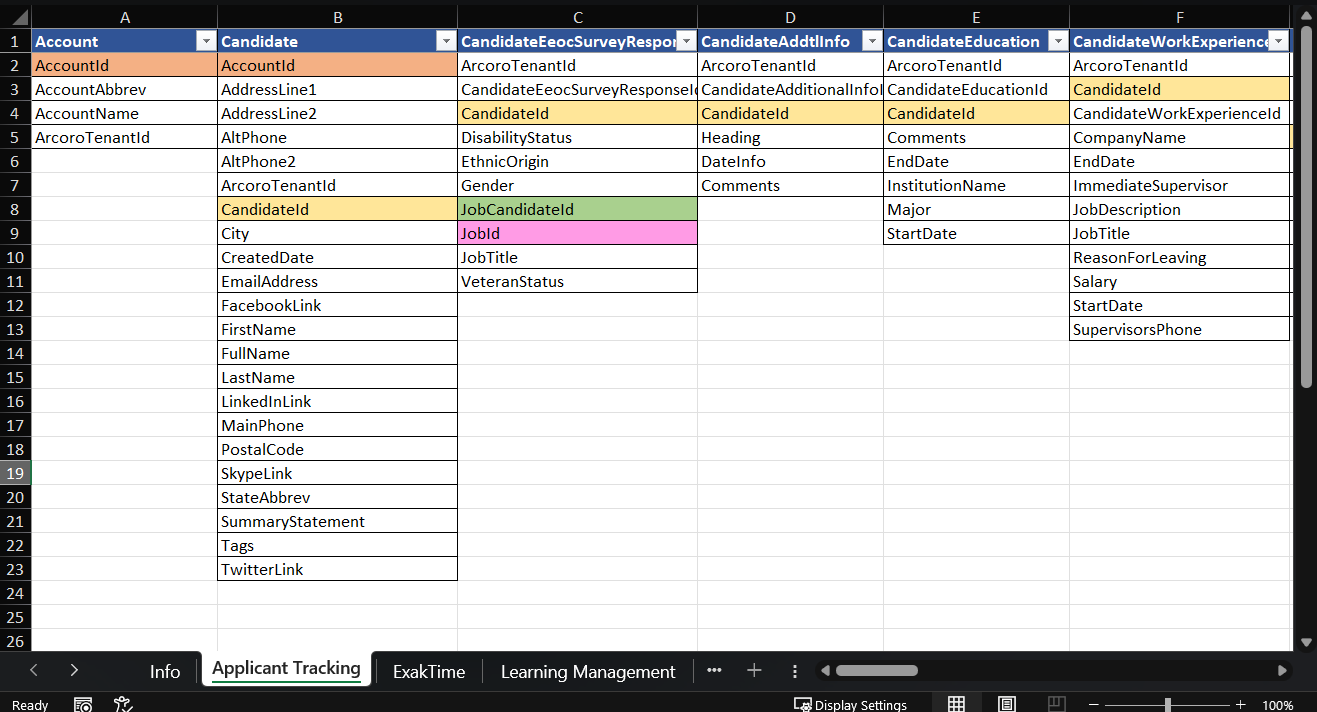Select the AccountName cell
Screen dimensions: 1317x712
[124, 113]
